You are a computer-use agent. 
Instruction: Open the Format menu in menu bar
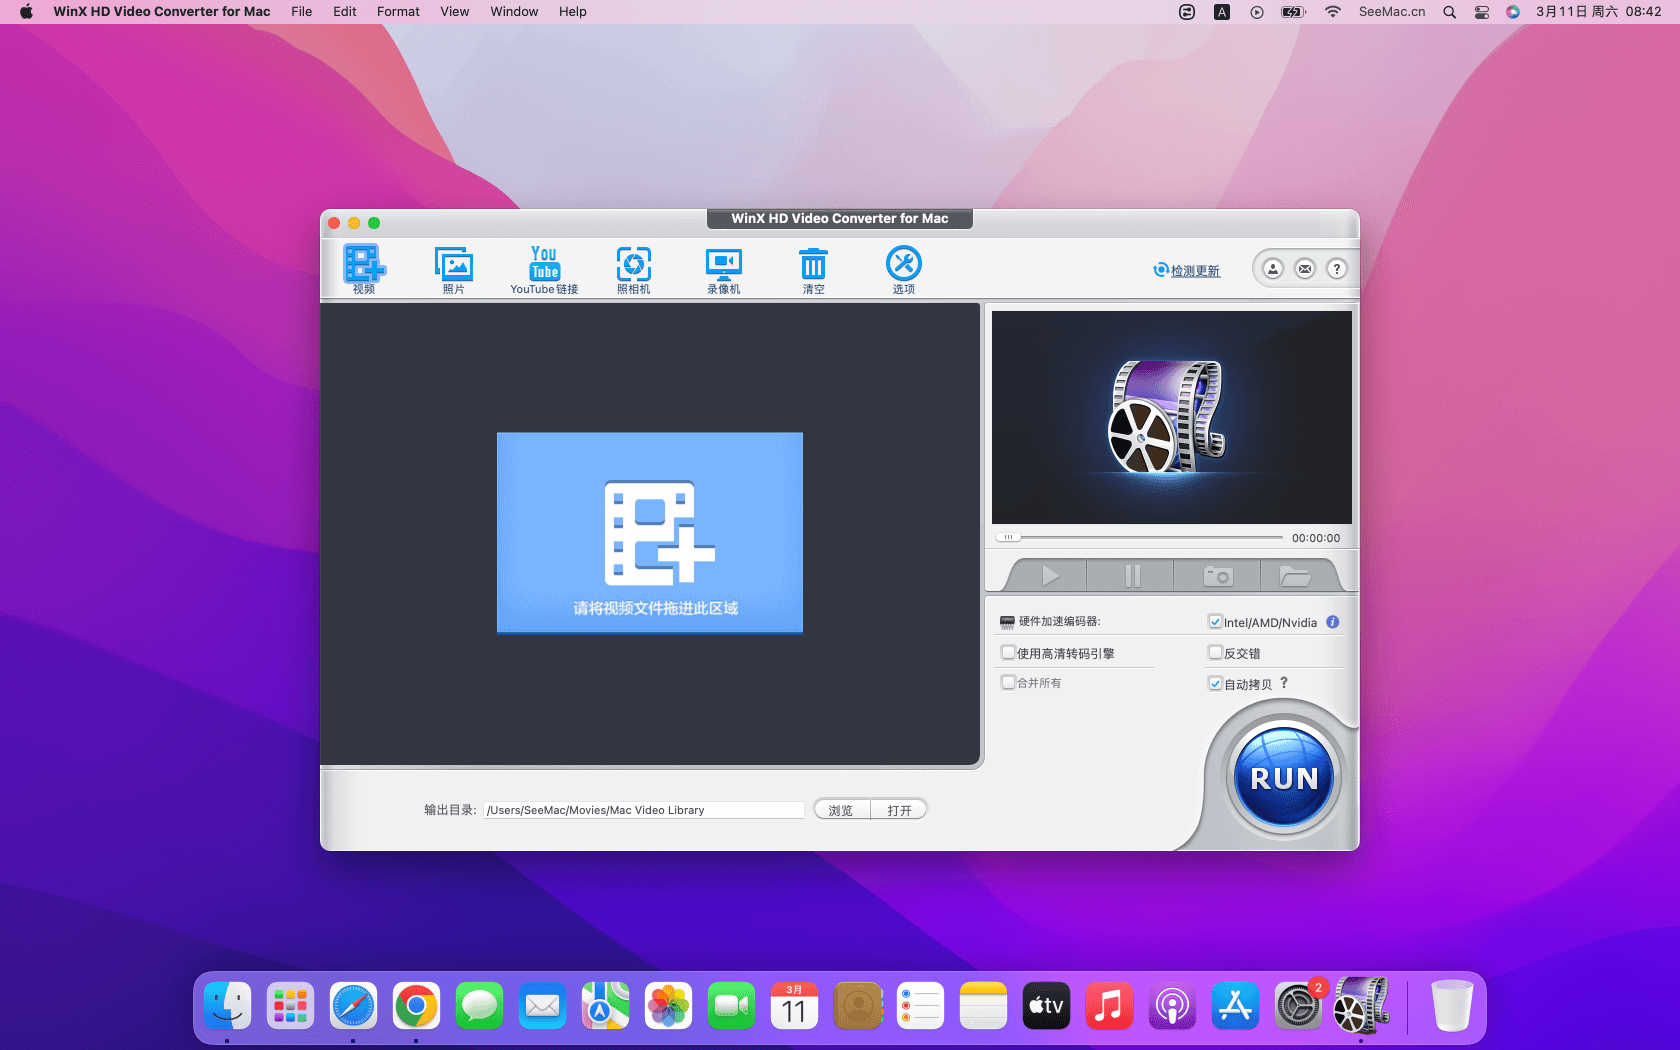[398, 12]
